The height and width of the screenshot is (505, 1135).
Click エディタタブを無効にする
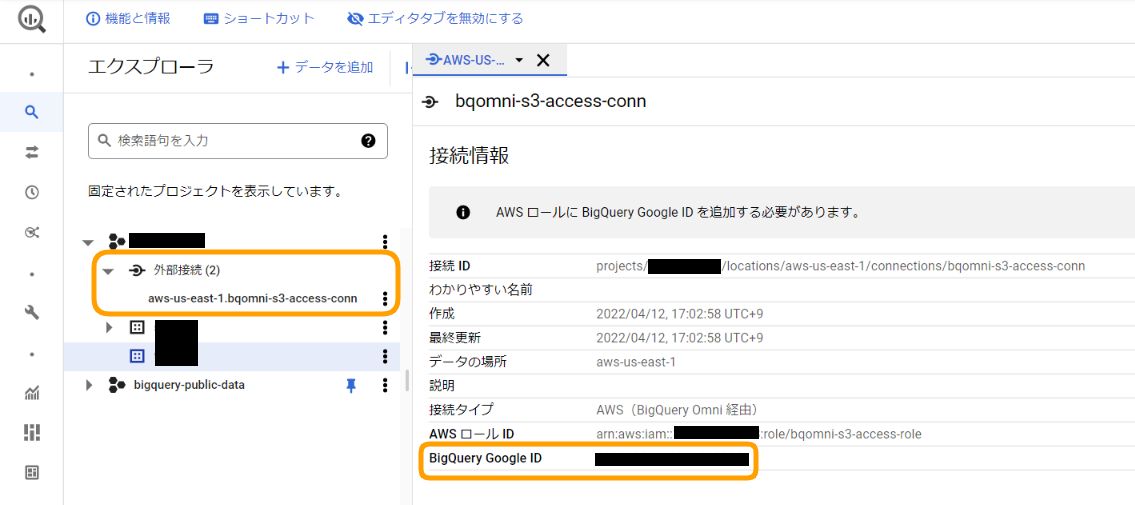point(435,19)
